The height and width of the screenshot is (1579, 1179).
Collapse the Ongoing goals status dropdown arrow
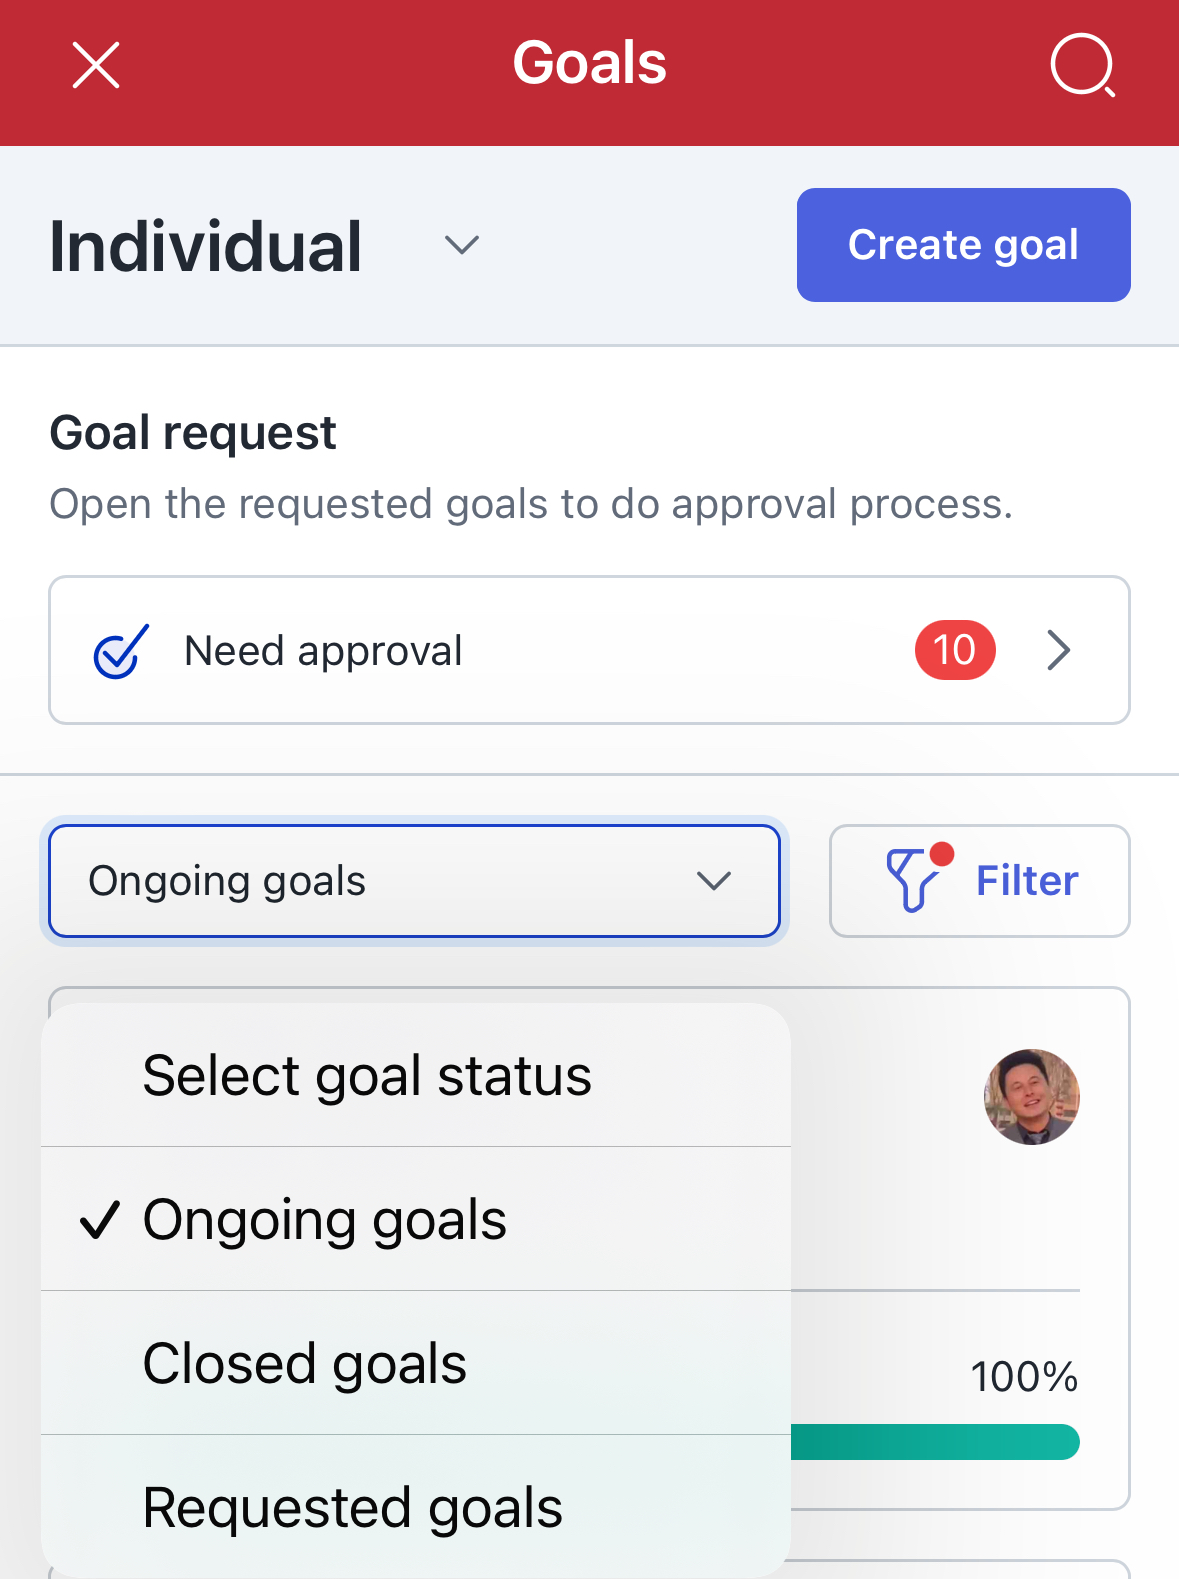[x=714, y=881]
